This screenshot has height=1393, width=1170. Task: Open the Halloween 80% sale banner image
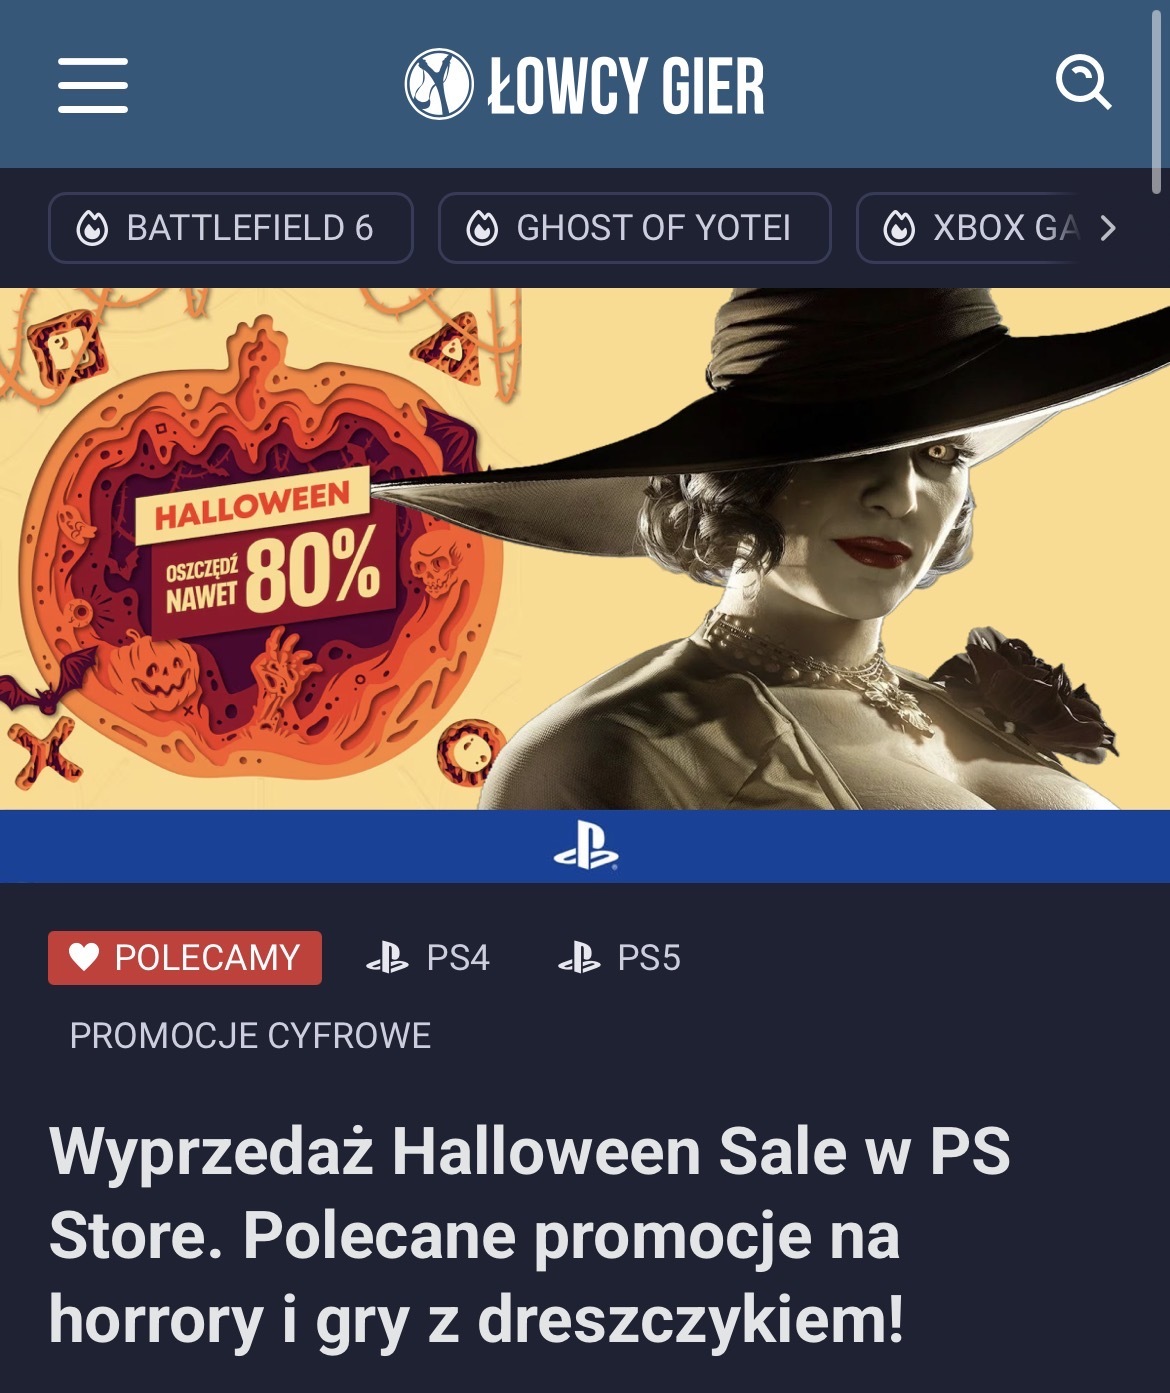[585, 585]
